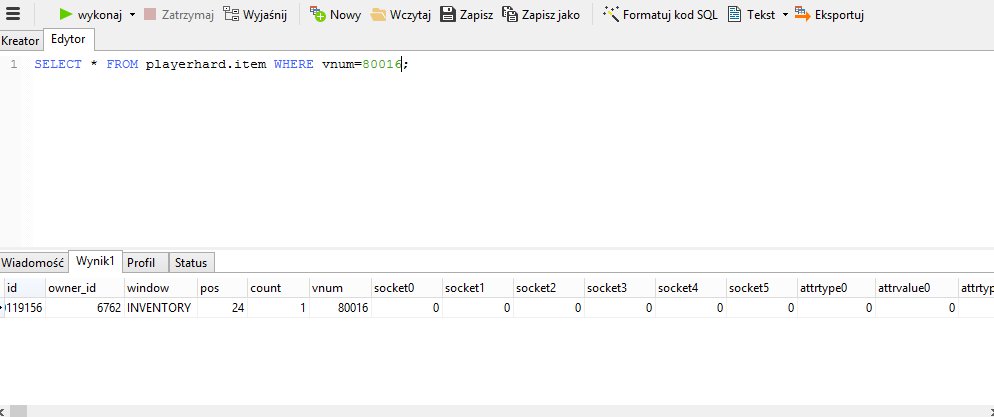The image size is (994, 417).
Task: Click into the SQL query editor line
Action: [x=221, y=64]
